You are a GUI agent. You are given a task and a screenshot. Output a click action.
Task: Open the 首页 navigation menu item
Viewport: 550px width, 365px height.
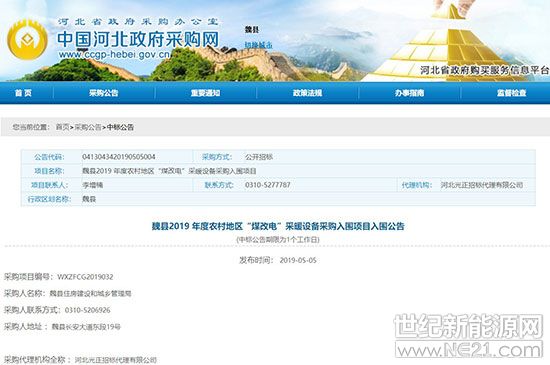[23, 93]
